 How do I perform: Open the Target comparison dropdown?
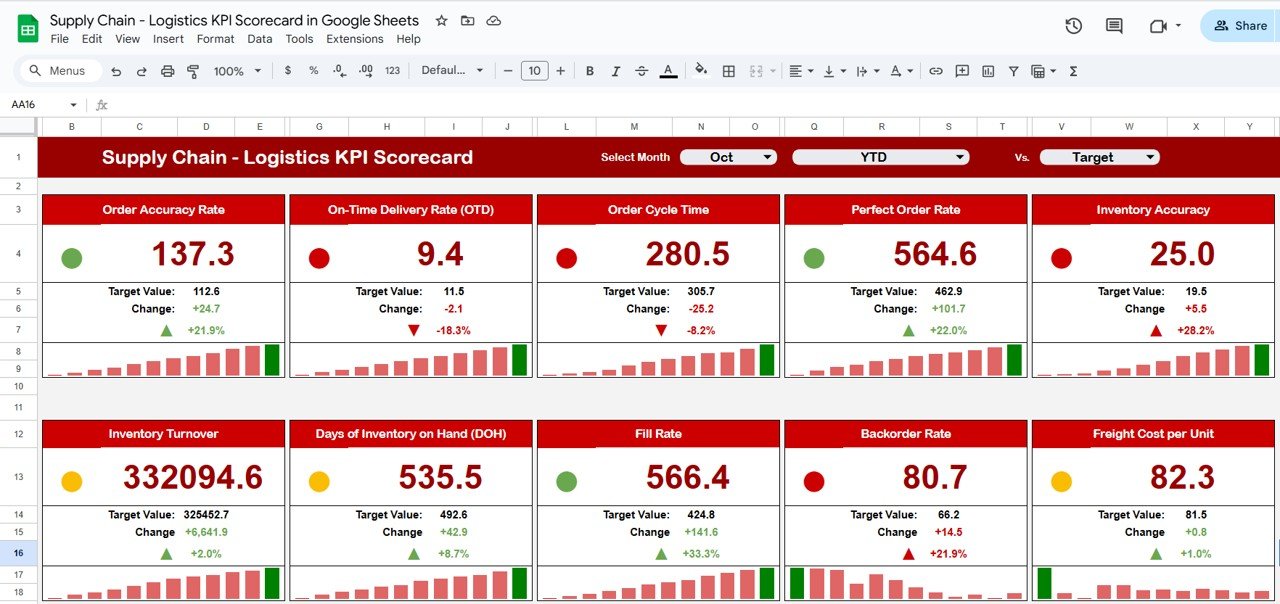(1099, 157)
